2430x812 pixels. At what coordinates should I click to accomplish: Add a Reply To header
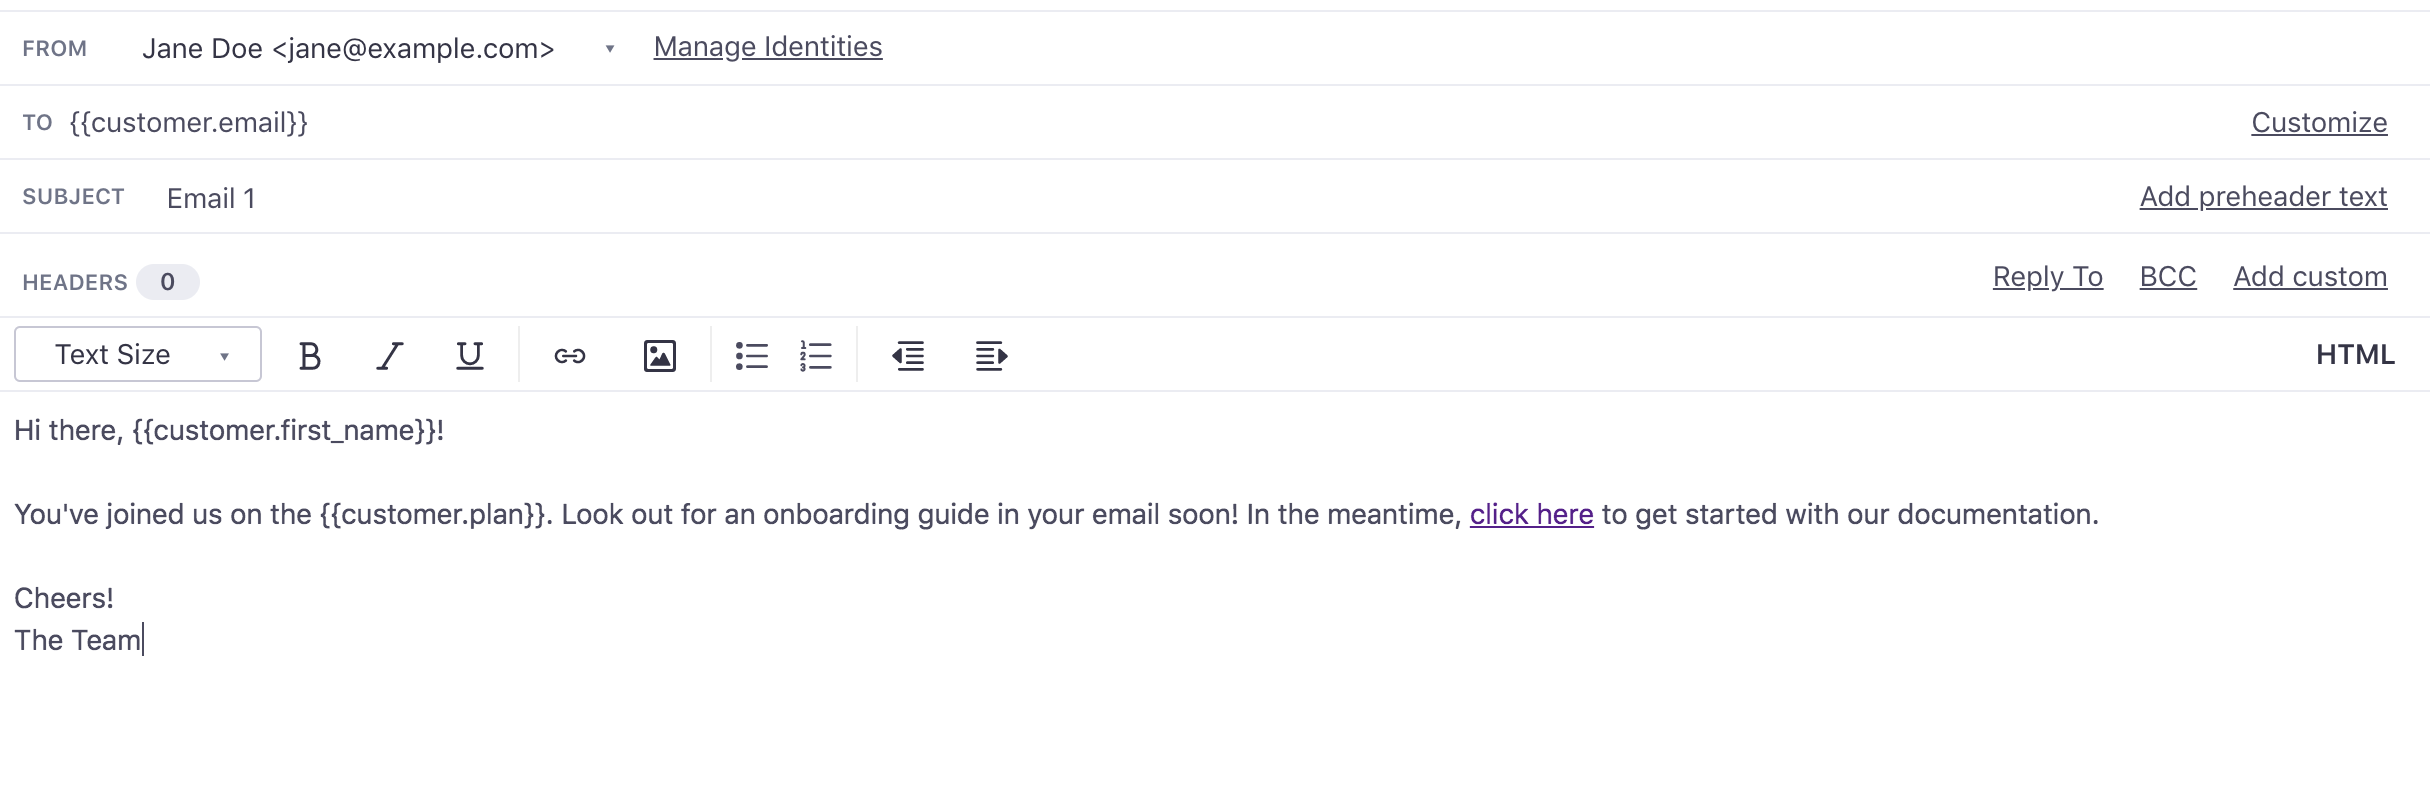coord(2047,277)
